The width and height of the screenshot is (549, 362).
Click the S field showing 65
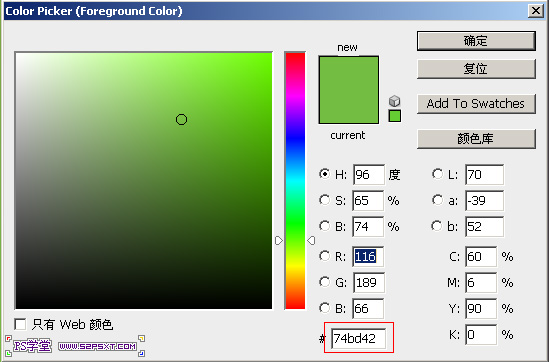[x=368, y=201]
